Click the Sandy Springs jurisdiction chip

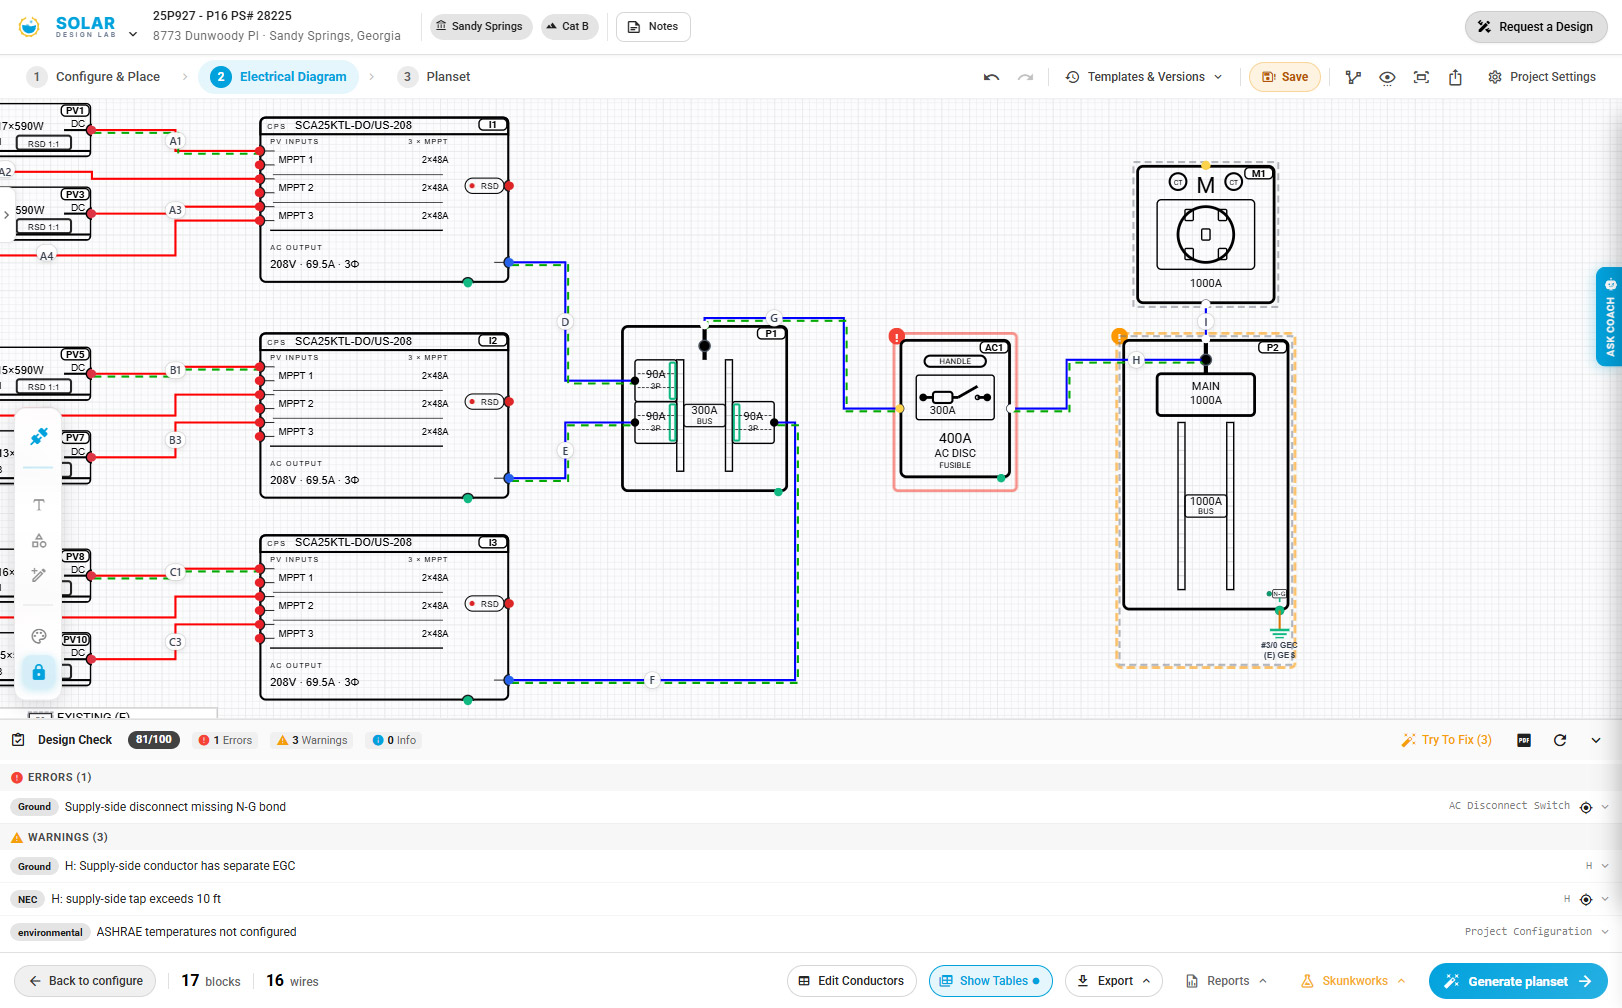[480, 27]
